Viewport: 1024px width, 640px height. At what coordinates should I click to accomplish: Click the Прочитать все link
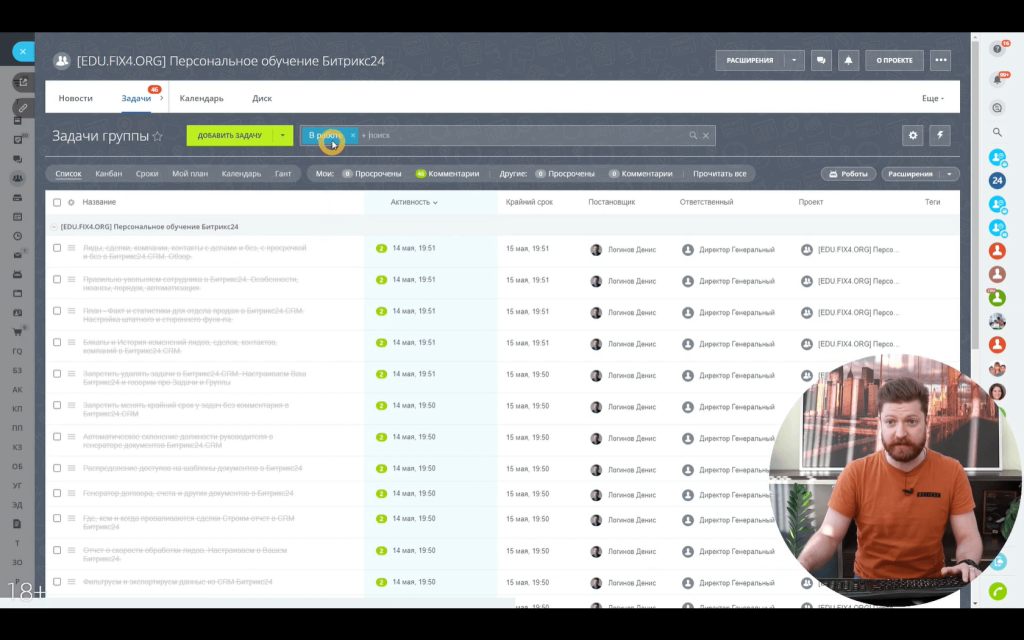pos(720,174)
